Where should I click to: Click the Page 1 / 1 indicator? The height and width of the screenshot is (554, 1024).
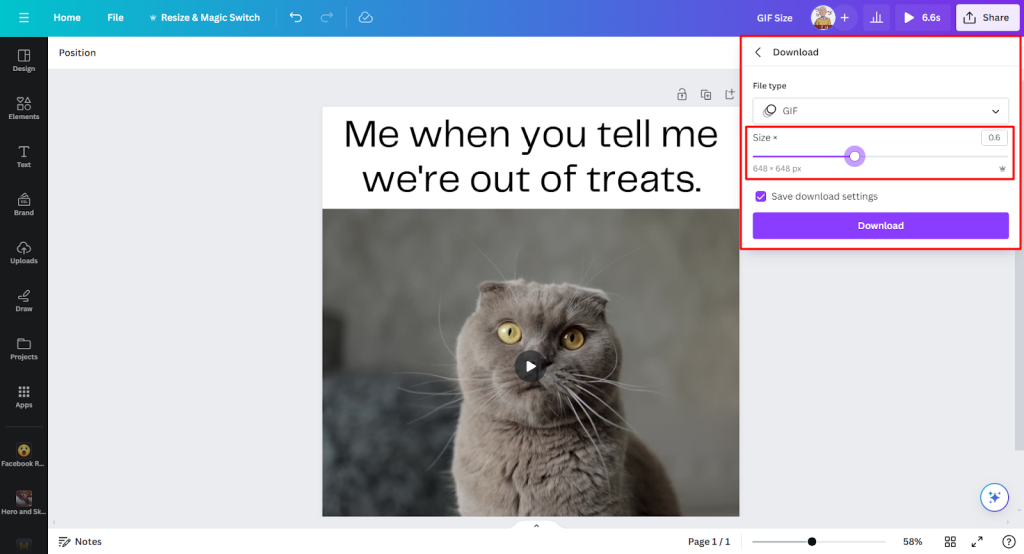click(x=709, y=542)
